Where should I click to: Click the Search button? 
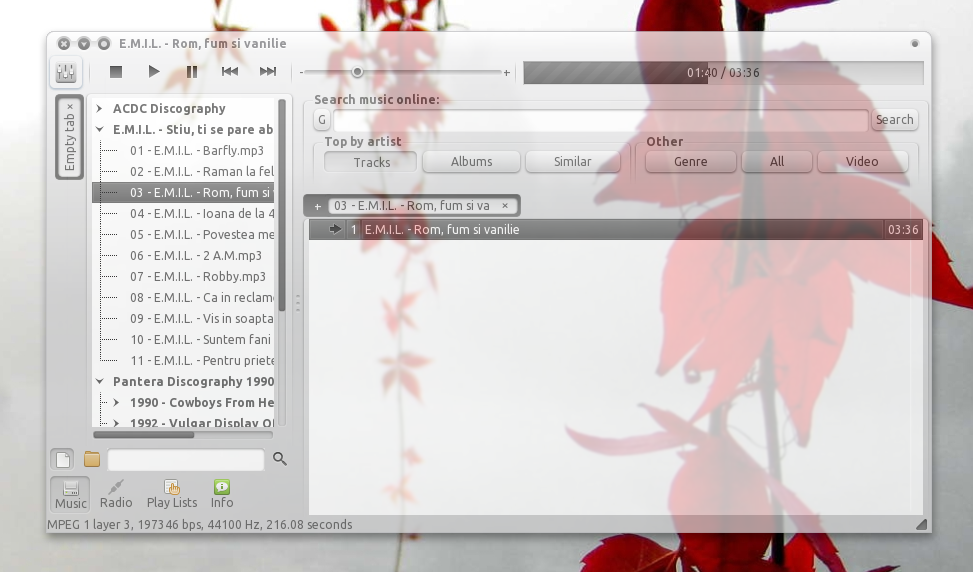[x=894, y=120]
